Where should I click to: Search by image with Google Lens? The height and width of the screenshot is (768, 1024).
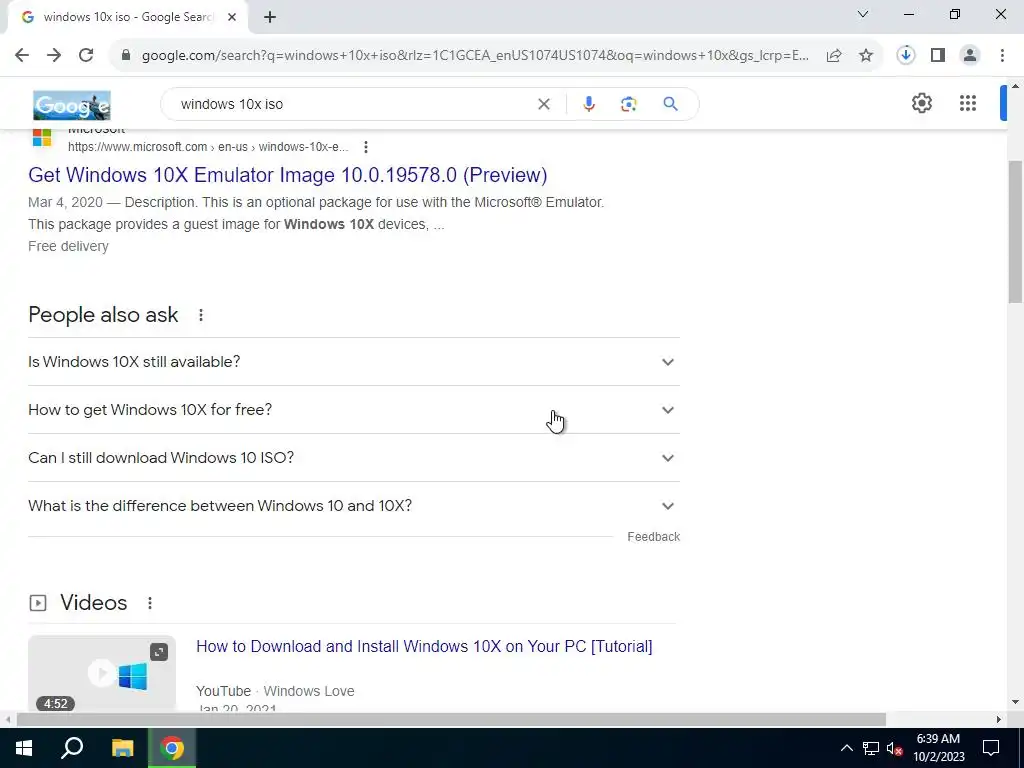[628, 104]
